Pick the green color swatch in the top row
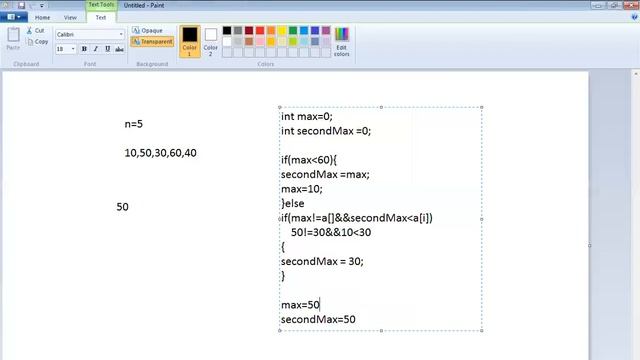 point(293,30)
